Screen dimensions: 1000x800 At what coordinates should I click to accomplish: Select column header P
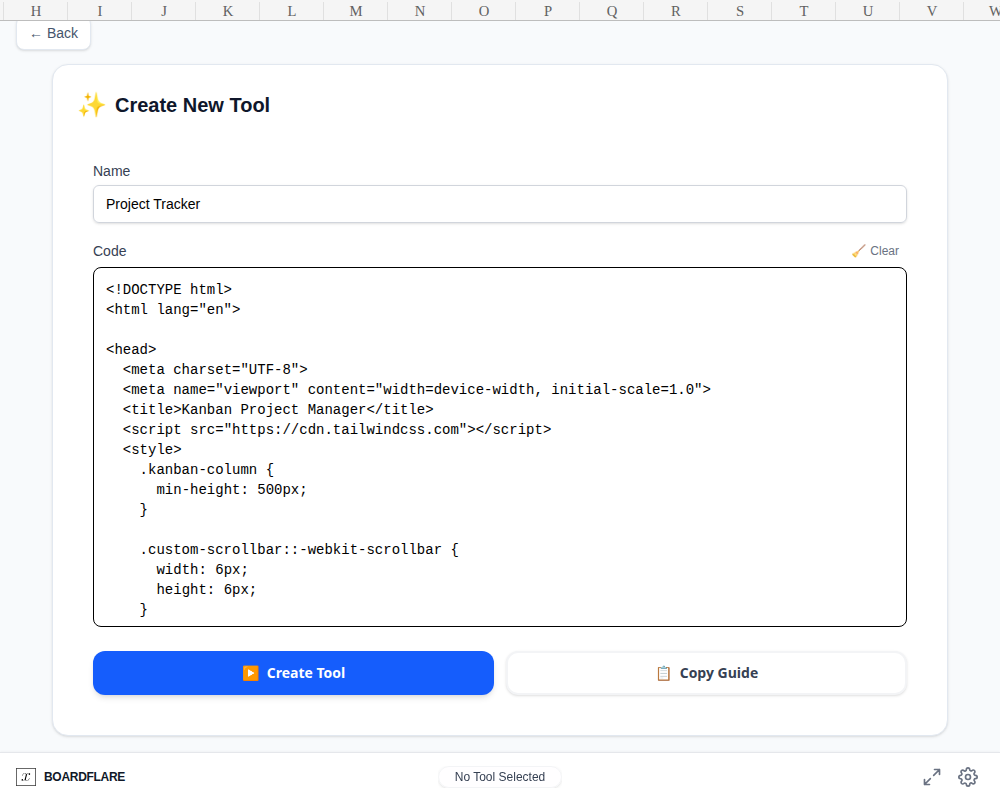548,11
